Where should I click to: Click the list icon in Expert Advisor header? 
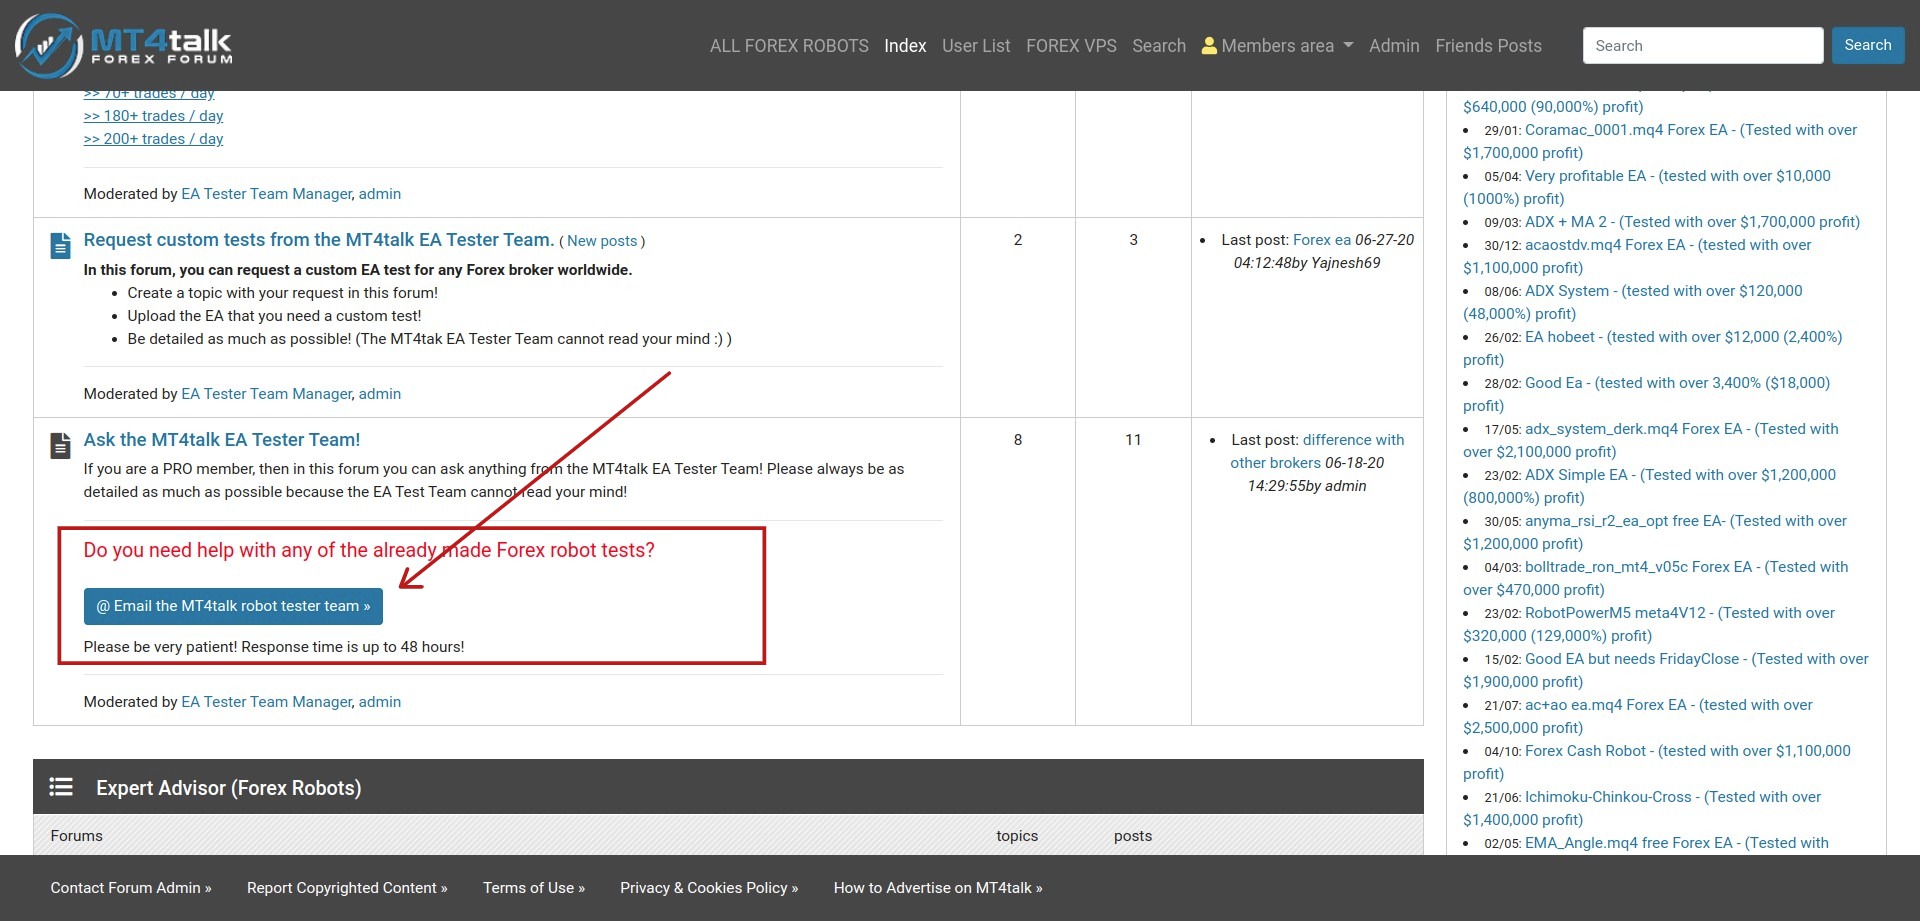pos(61,787)
